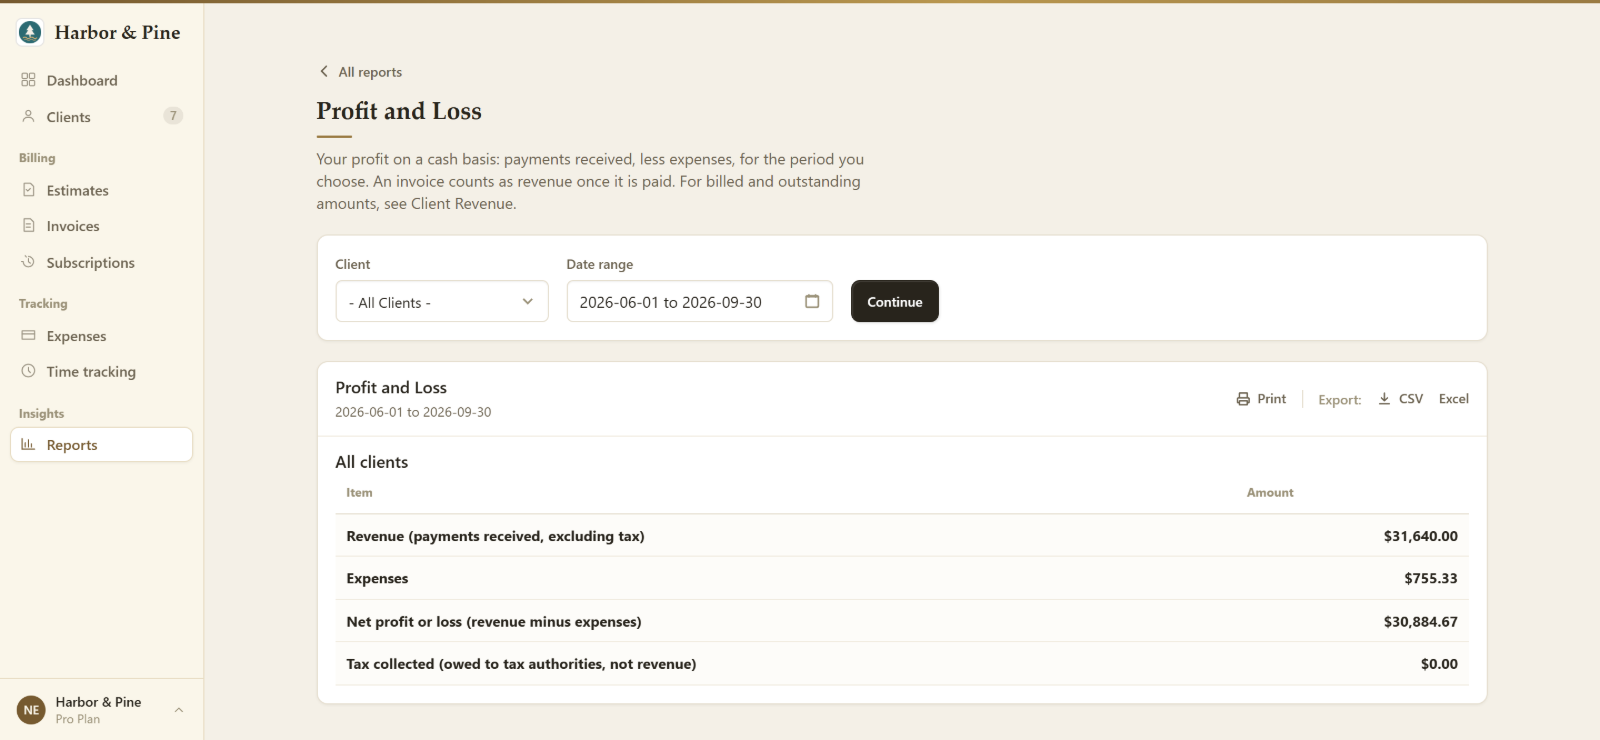Viewport: 1600px width, 740px height.
Task: Click the Pro Plan label
Action: coord(78,719)
